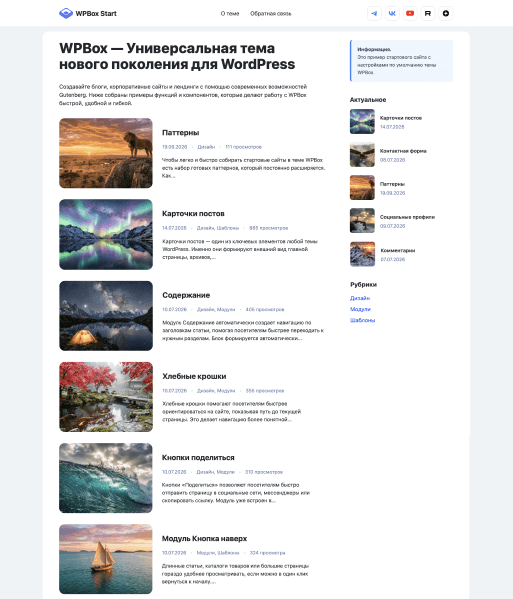Click the aurora lake post thumbnail
The image size is (513, 599).
click(x=106, y=234)
